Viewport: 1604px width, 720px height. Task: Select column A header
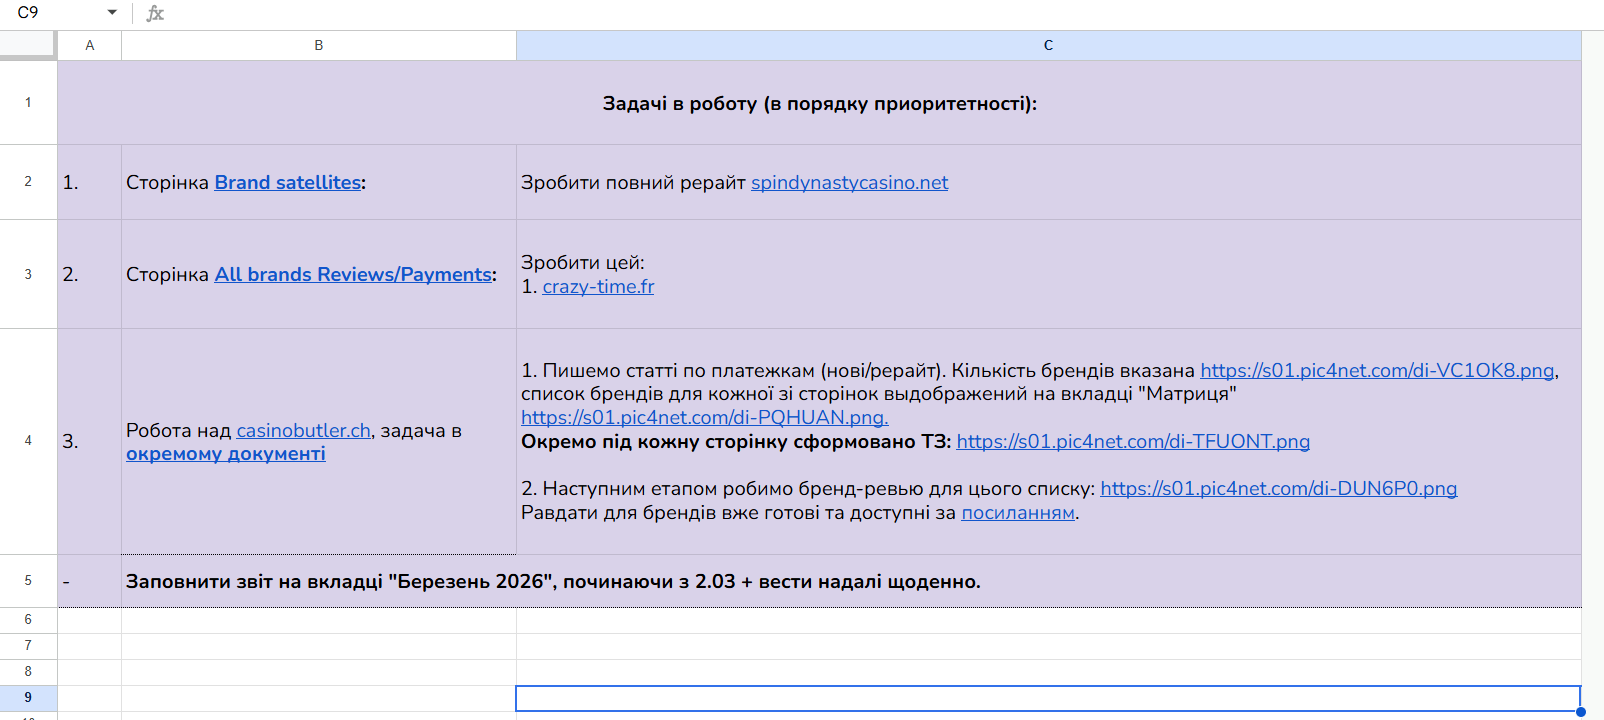(90, 45)
